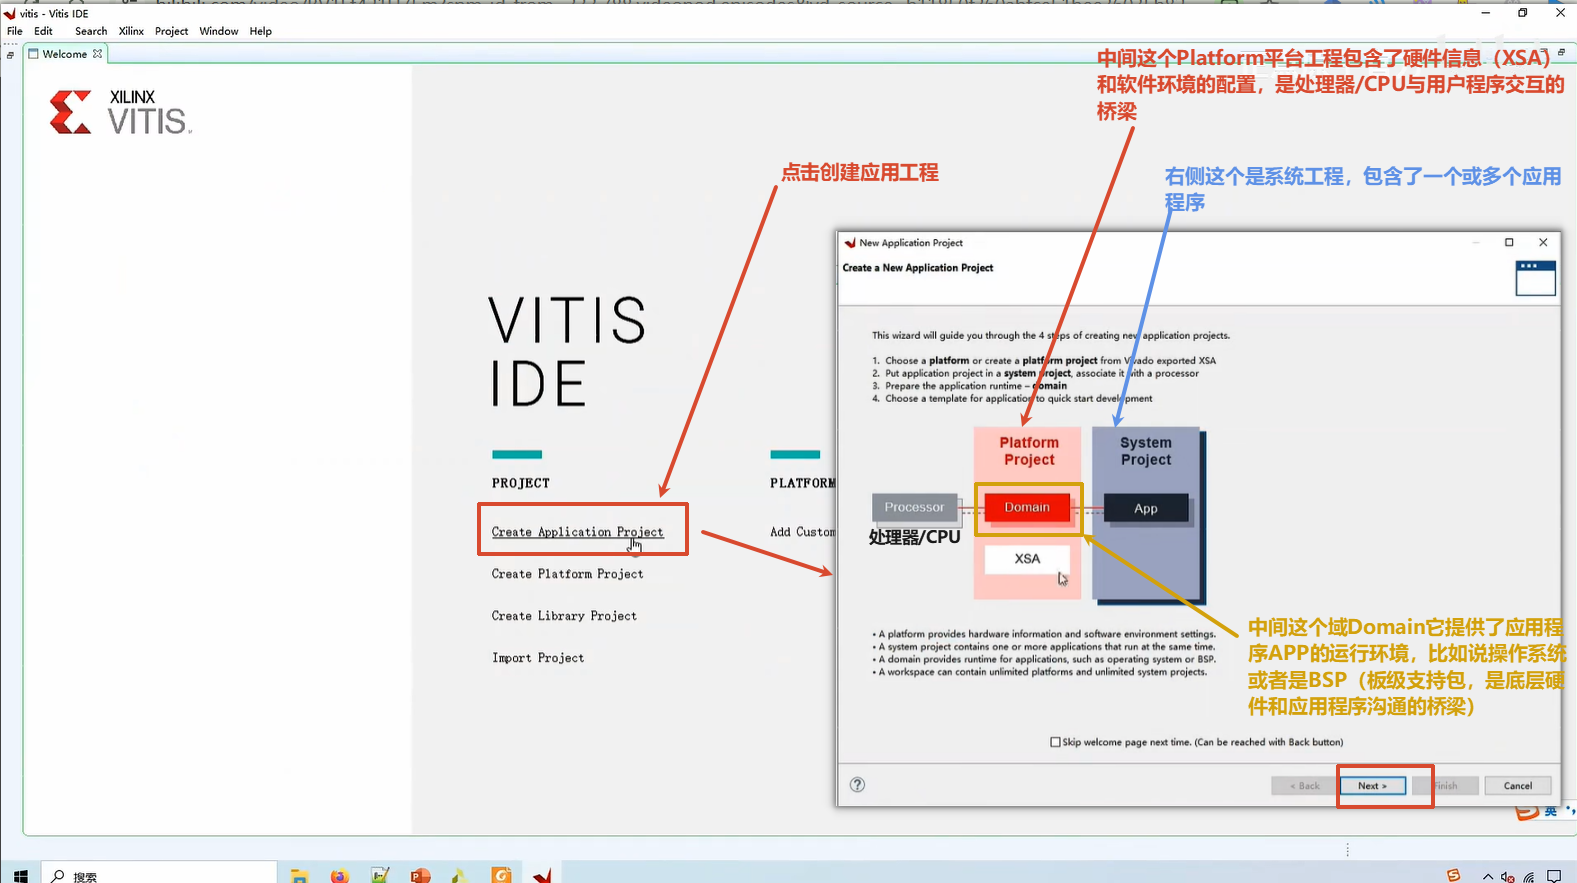The width and height of the screenshot is (1577, 883).
Task: Click the restore view icon left of Welcome tab
Action: point(10,55)
